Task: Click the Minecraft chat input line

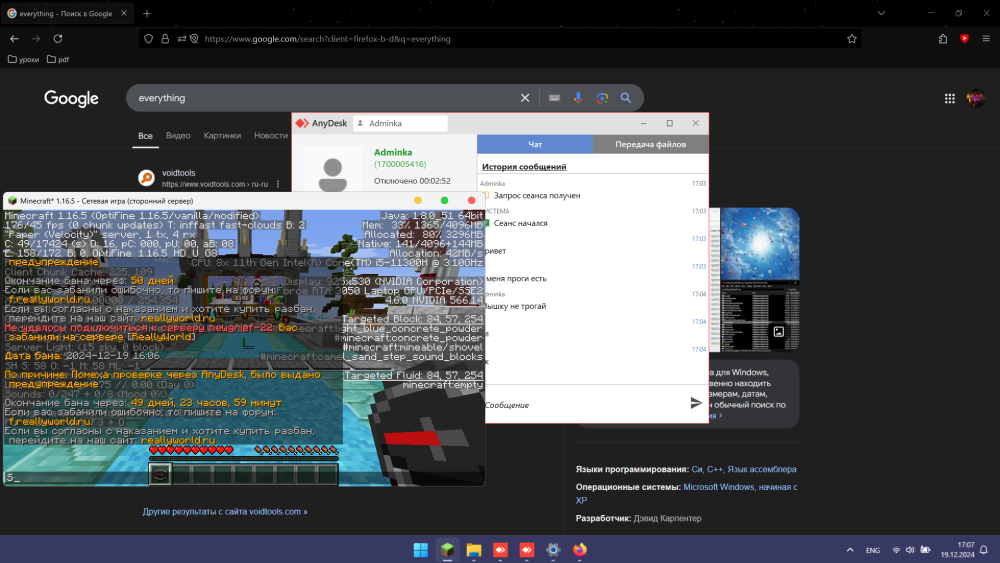Action: pyautogui.click(x=244, y=478)
